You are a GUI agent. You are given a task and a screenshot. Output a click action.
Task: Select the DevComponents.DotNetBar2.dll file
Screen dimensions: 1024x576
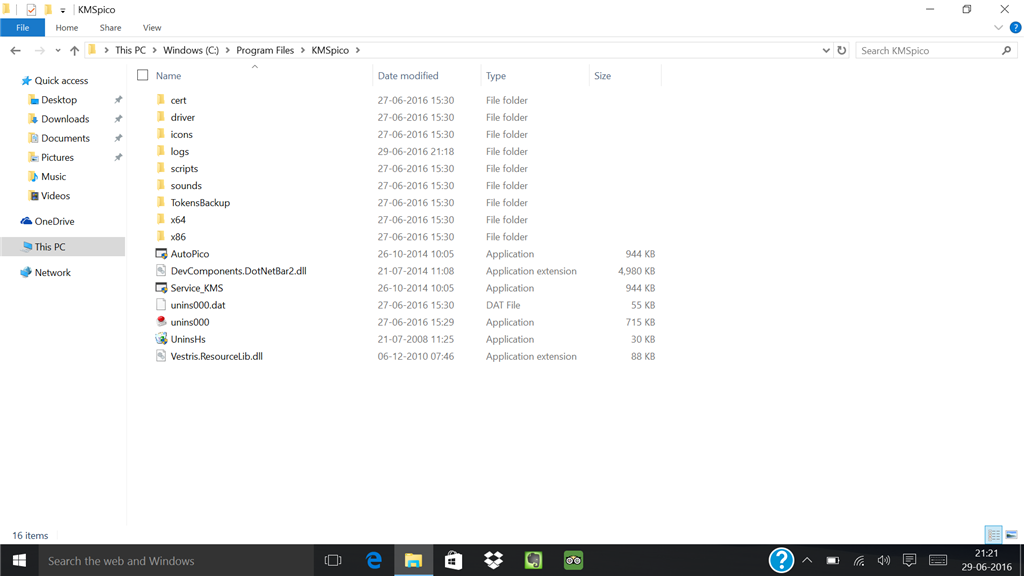tap(238, 271)
